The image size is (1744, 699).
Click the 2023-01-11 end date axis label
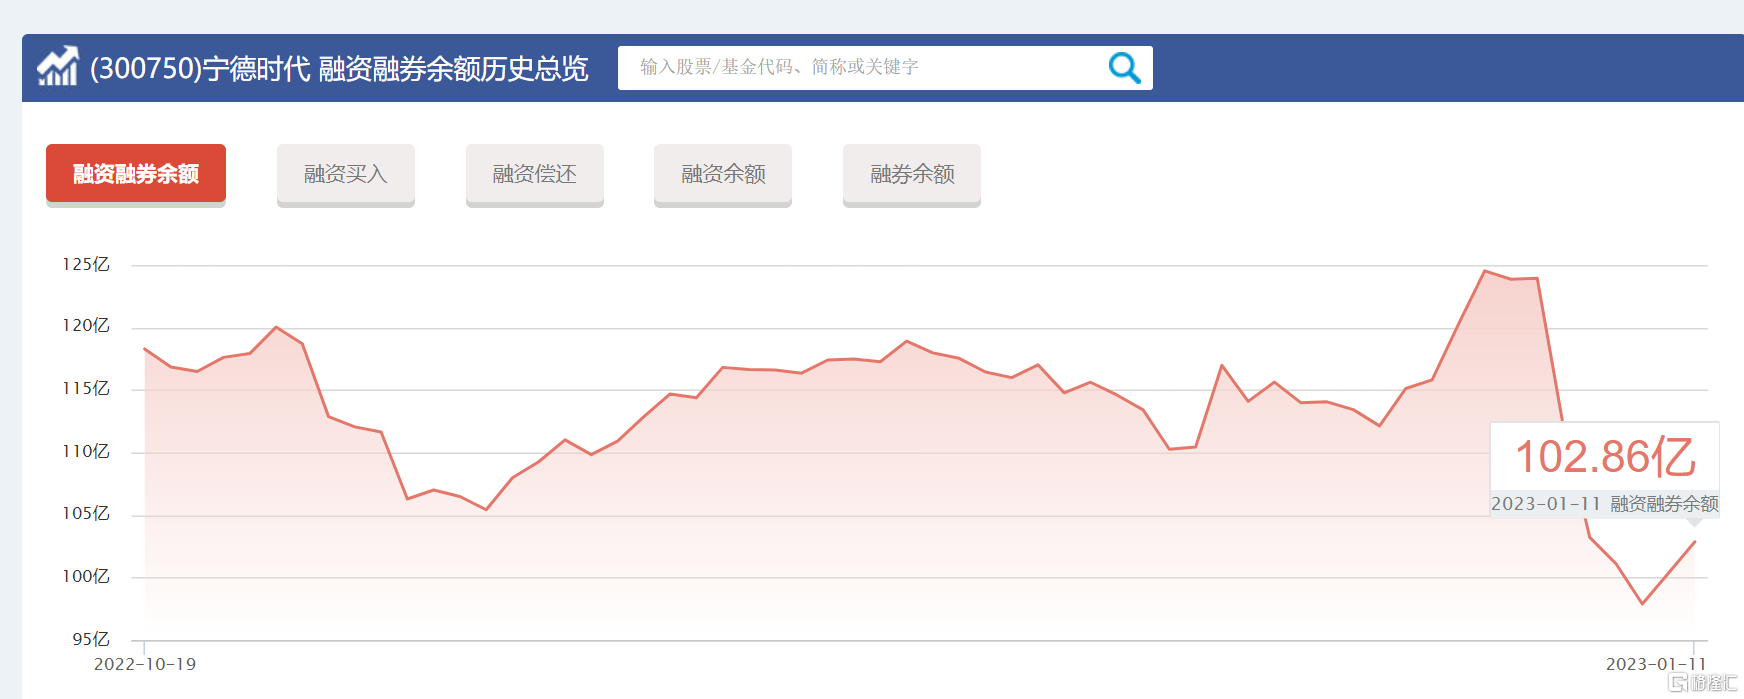pos(1656,664)
